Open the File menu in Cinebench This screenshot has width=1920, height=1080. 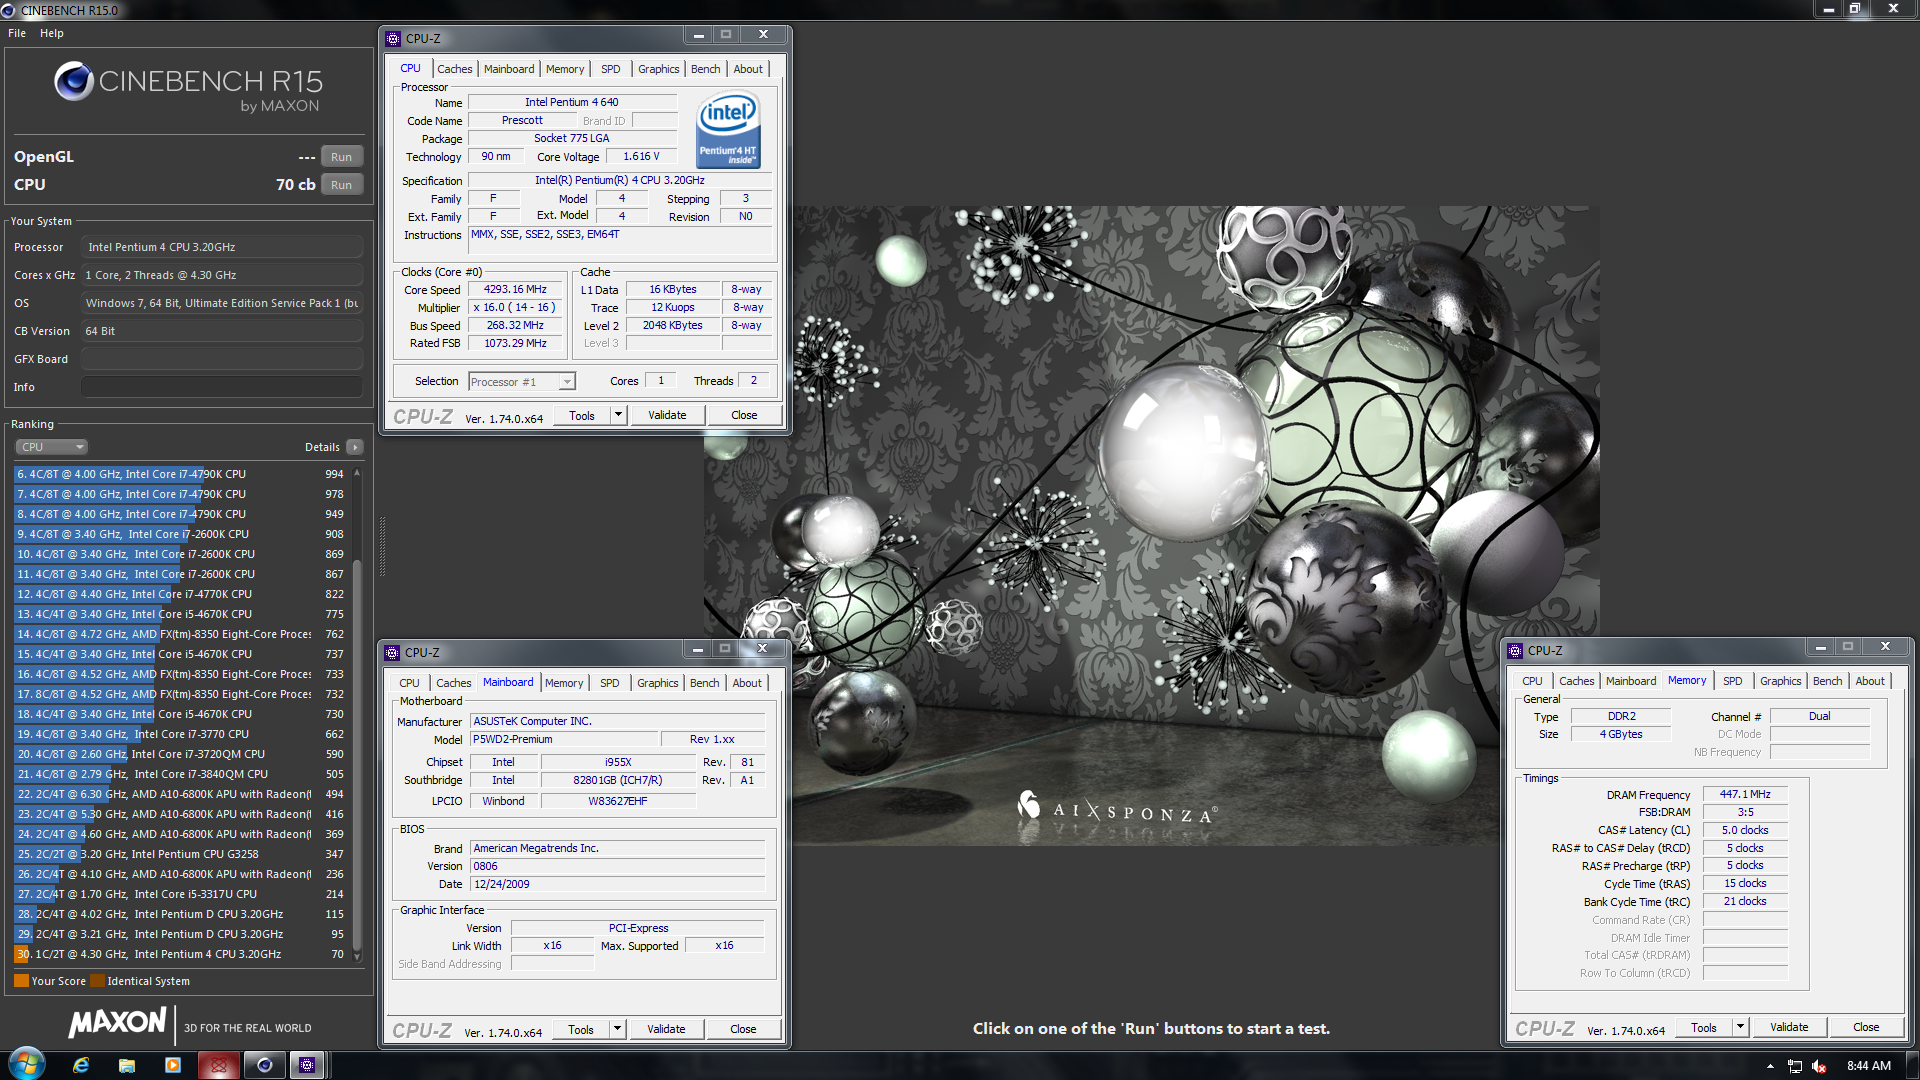click(17, 33)
